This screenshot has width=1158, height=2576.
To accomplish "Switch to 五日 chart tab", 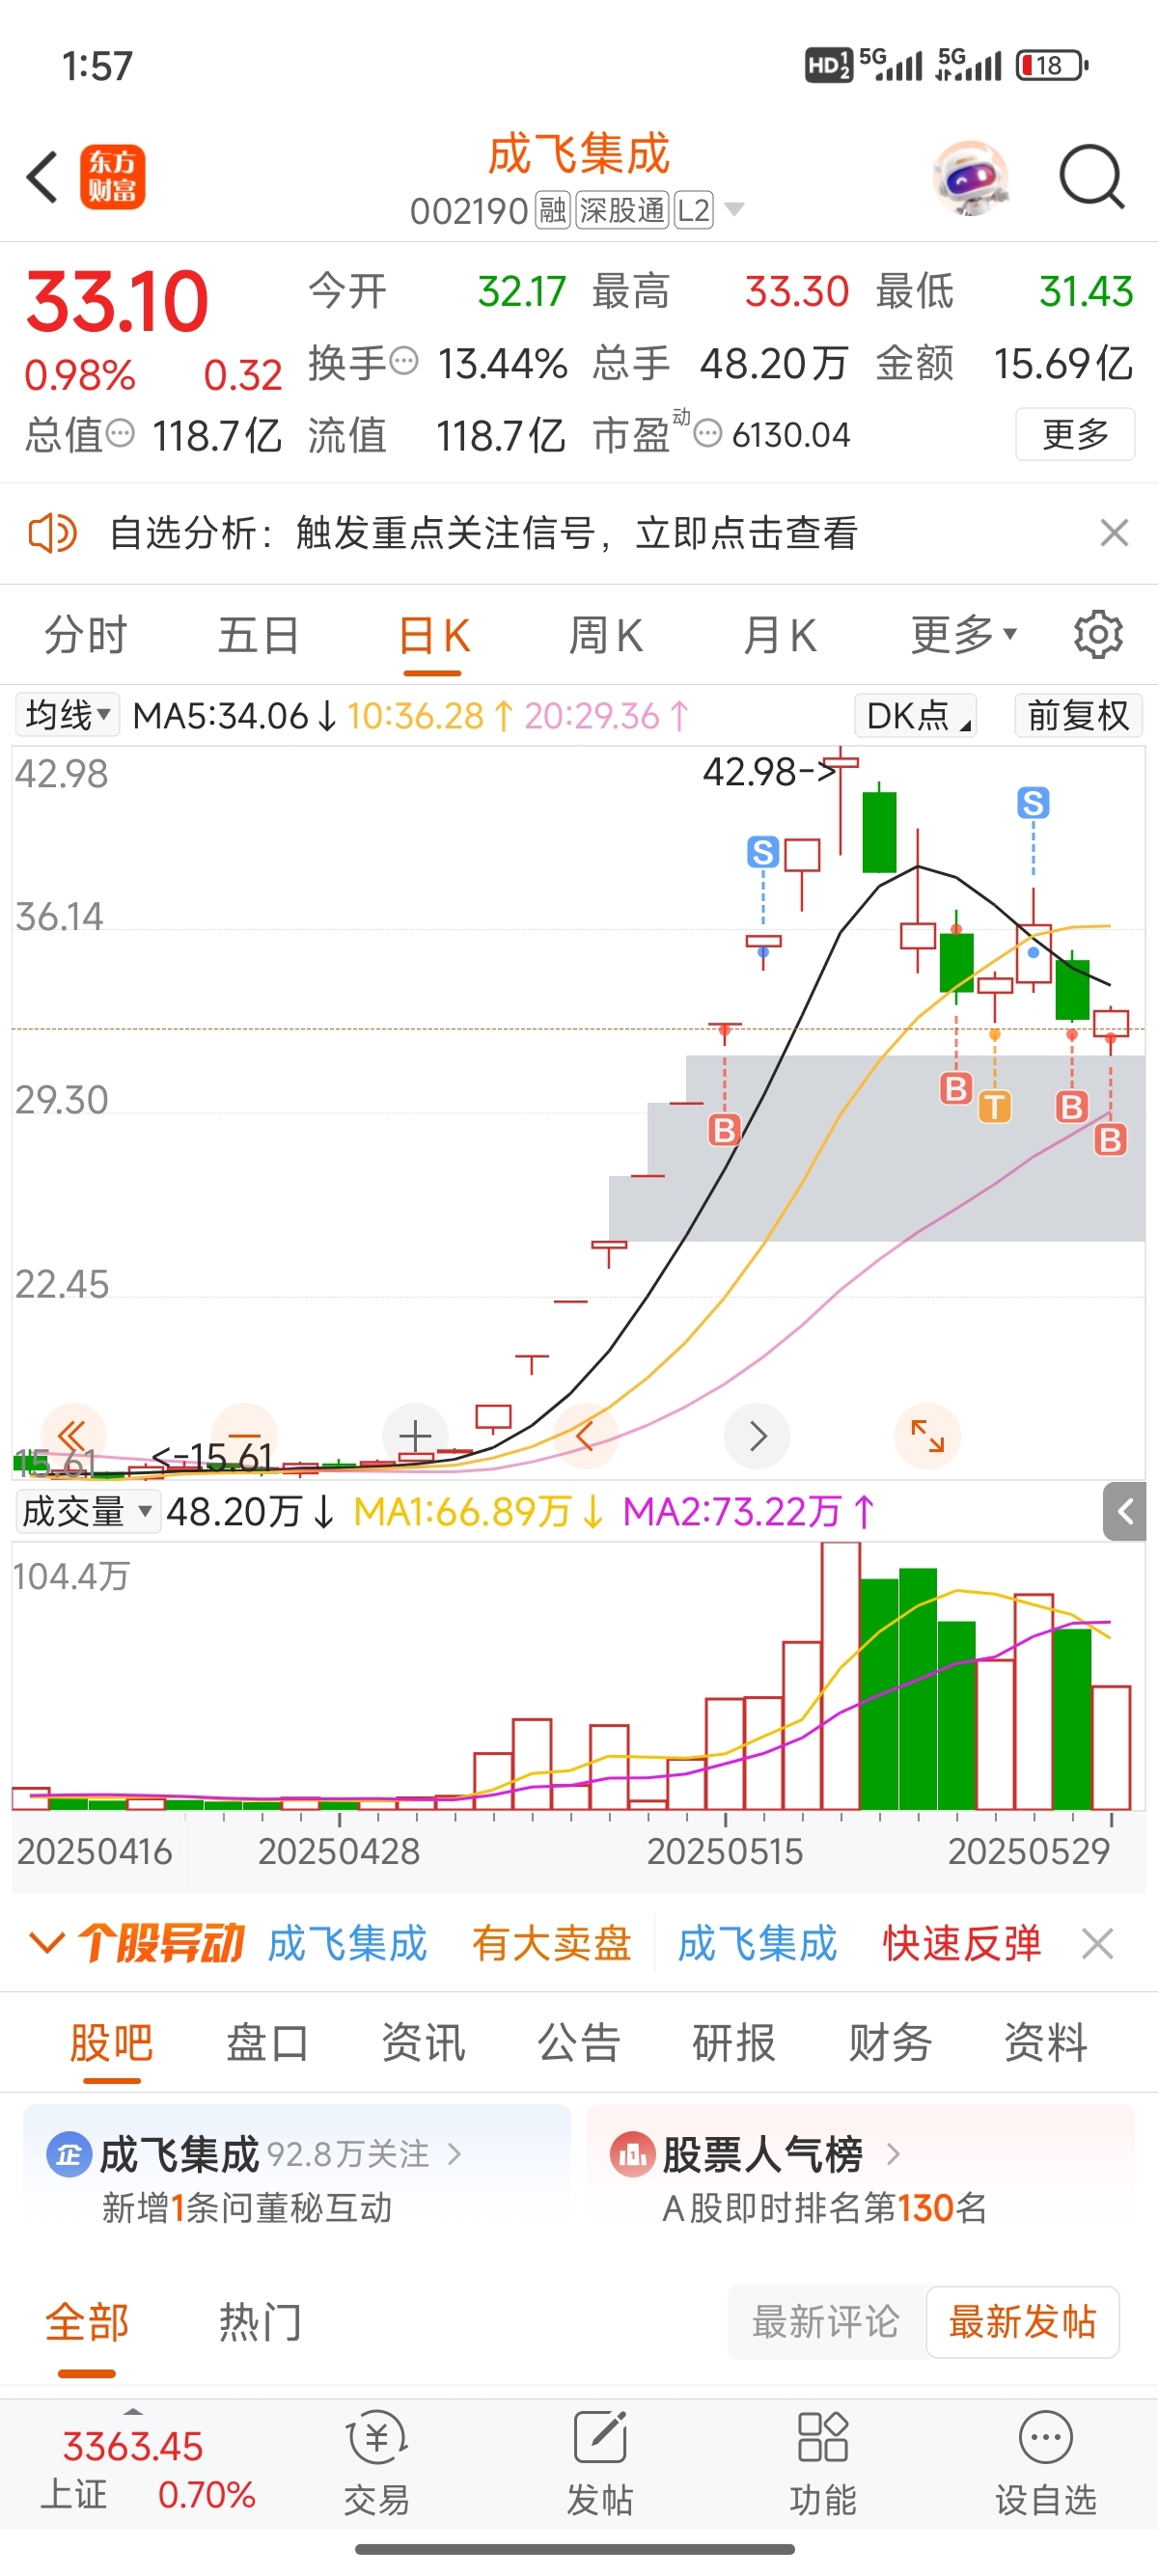I will (259, 635).
